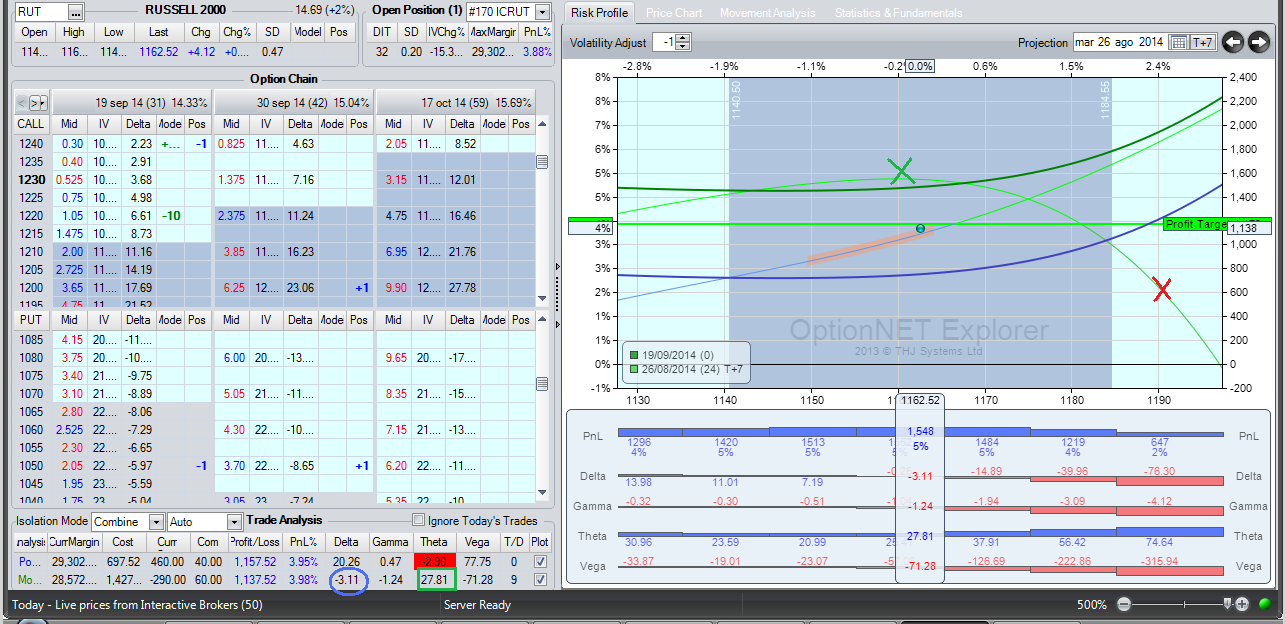Click the green X marker on chart

[902, 170]
